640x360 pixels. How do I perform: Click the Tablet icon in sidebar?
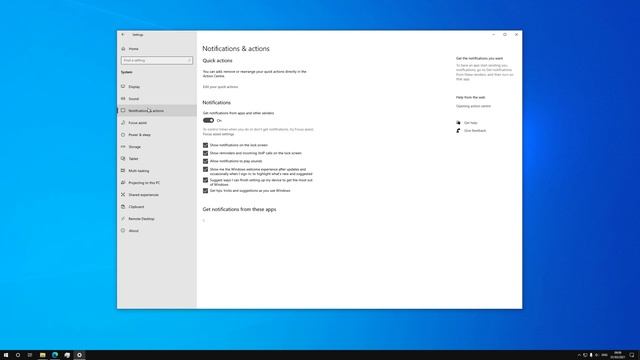(x=123, y=158)
